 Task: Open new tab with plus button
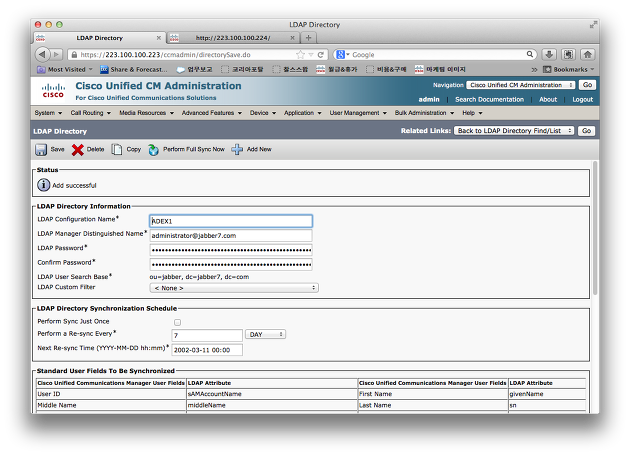[x=309, y=38]
